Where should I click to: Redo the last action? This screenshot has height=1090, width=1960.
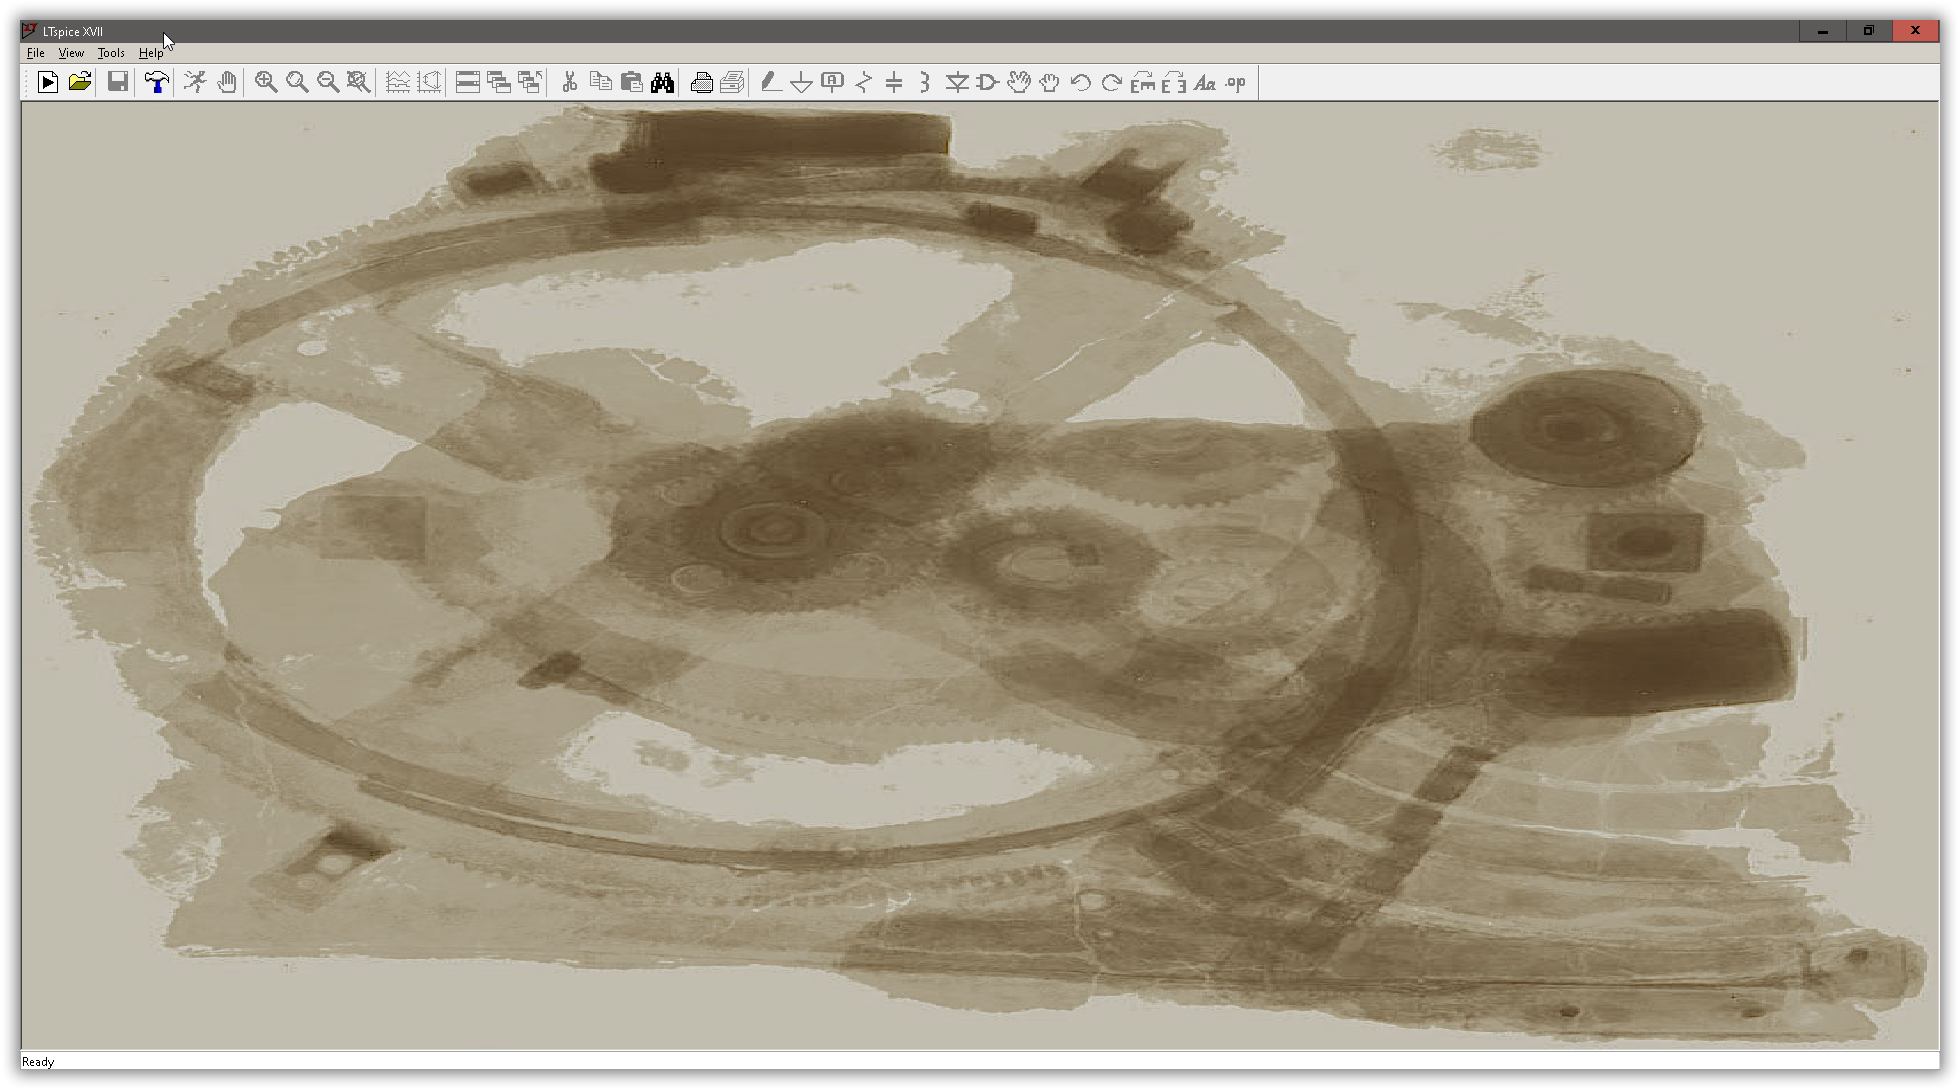pos(1112,82)
